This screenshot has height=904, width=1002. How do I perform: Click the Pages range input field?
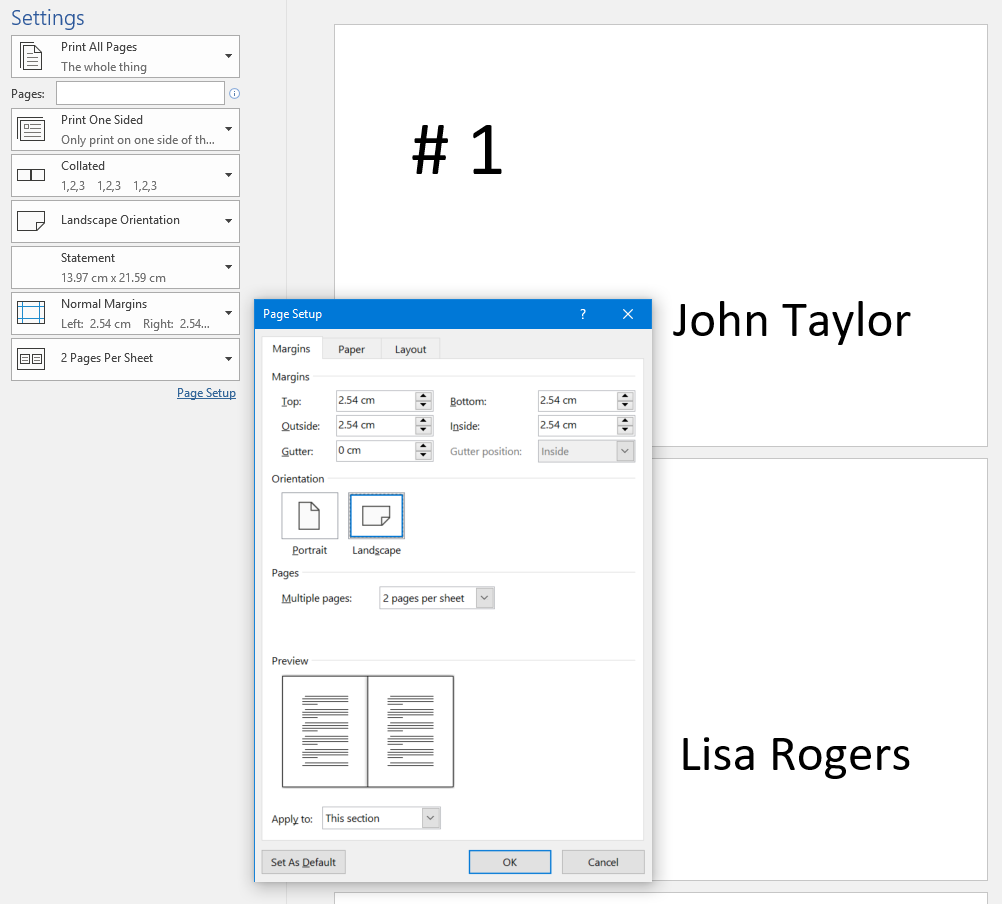(140, 93)
